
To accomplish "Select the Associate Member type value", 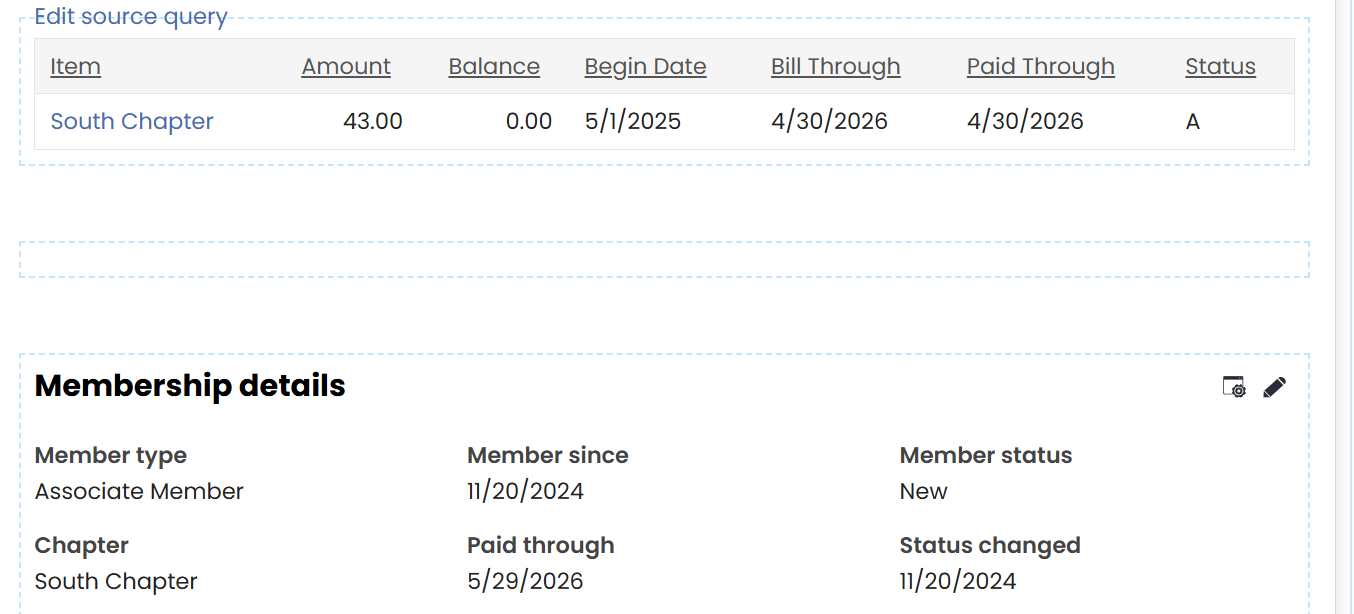I will [139, 491].
